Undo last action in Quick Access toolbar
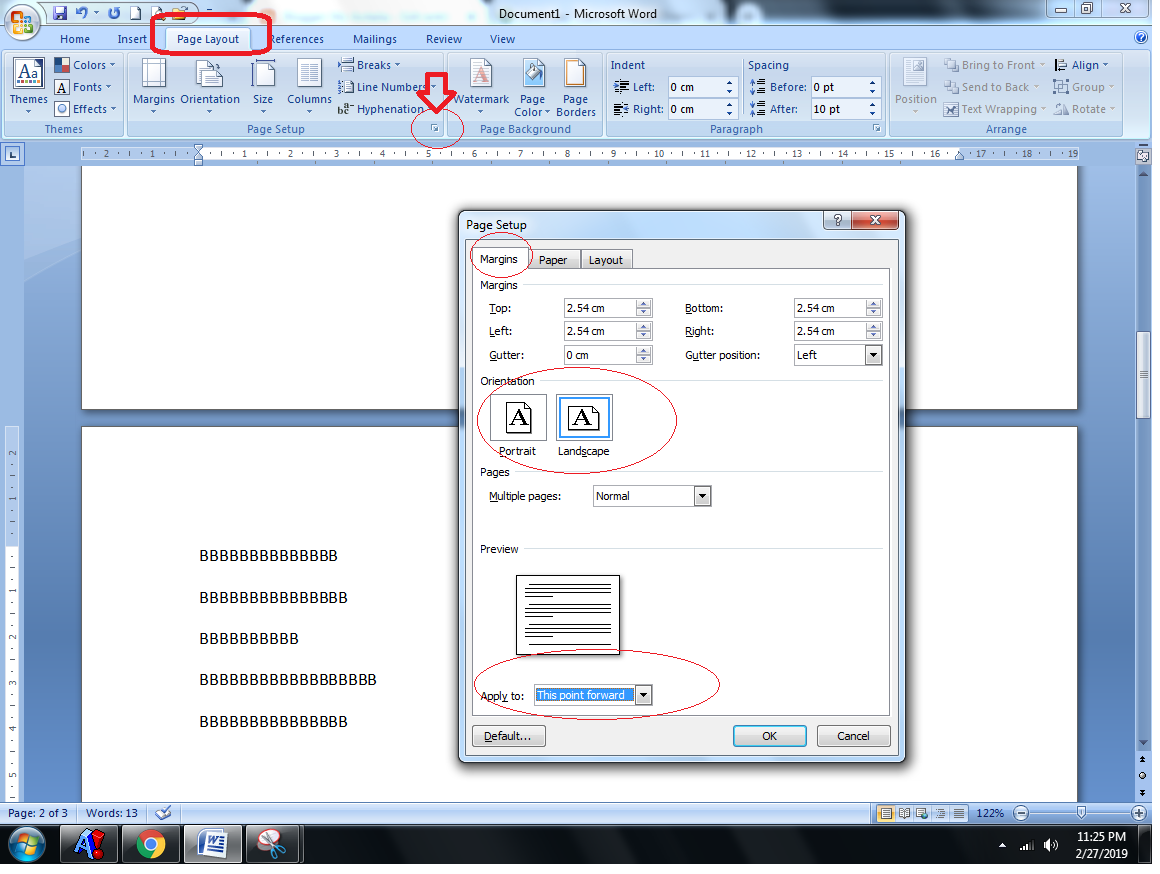 [x=81, y=13]
